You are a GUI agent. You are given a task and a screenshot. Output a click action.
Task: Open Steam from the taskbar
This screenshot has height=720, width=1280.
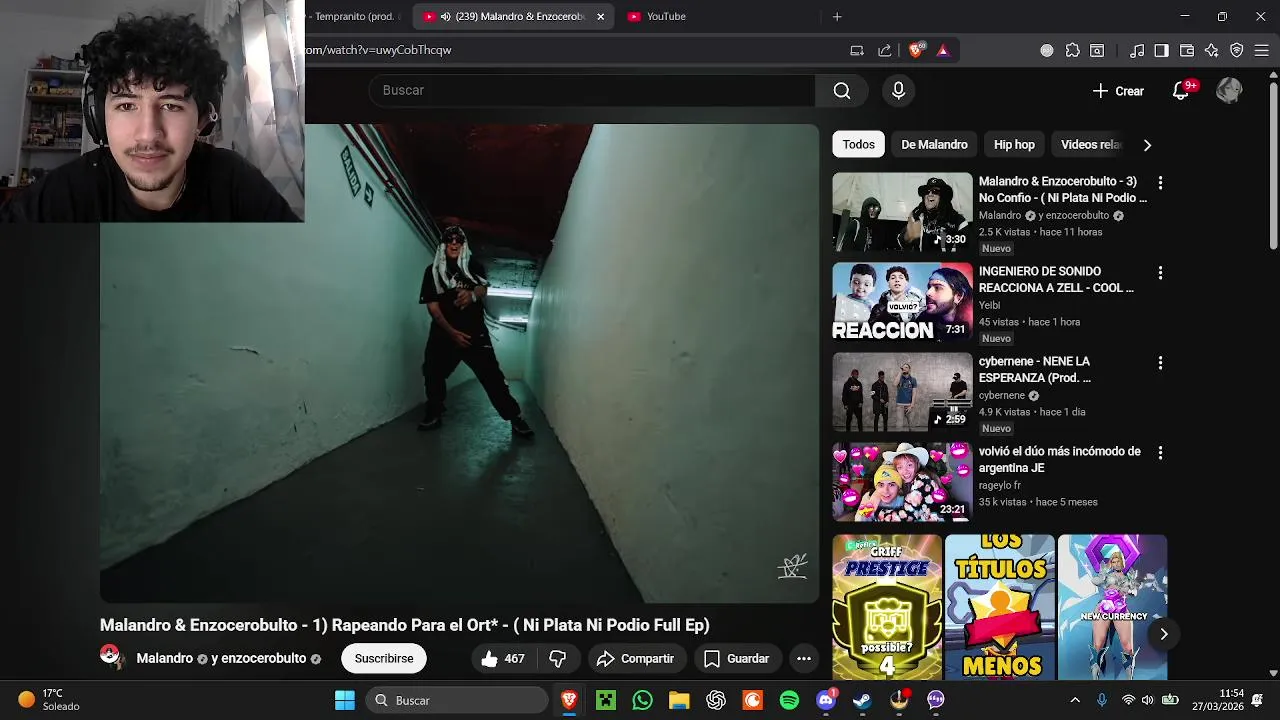click(x=862, y=700)
